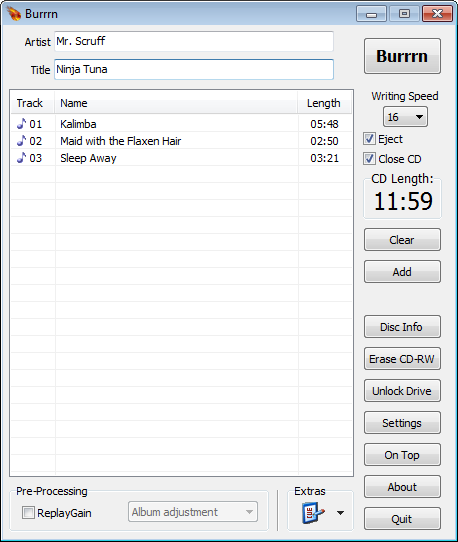Image resolution: width=458 pixels, height=542 pixels.
Task: Open the Extras dropdown arrow
Action: pos(340,513)
